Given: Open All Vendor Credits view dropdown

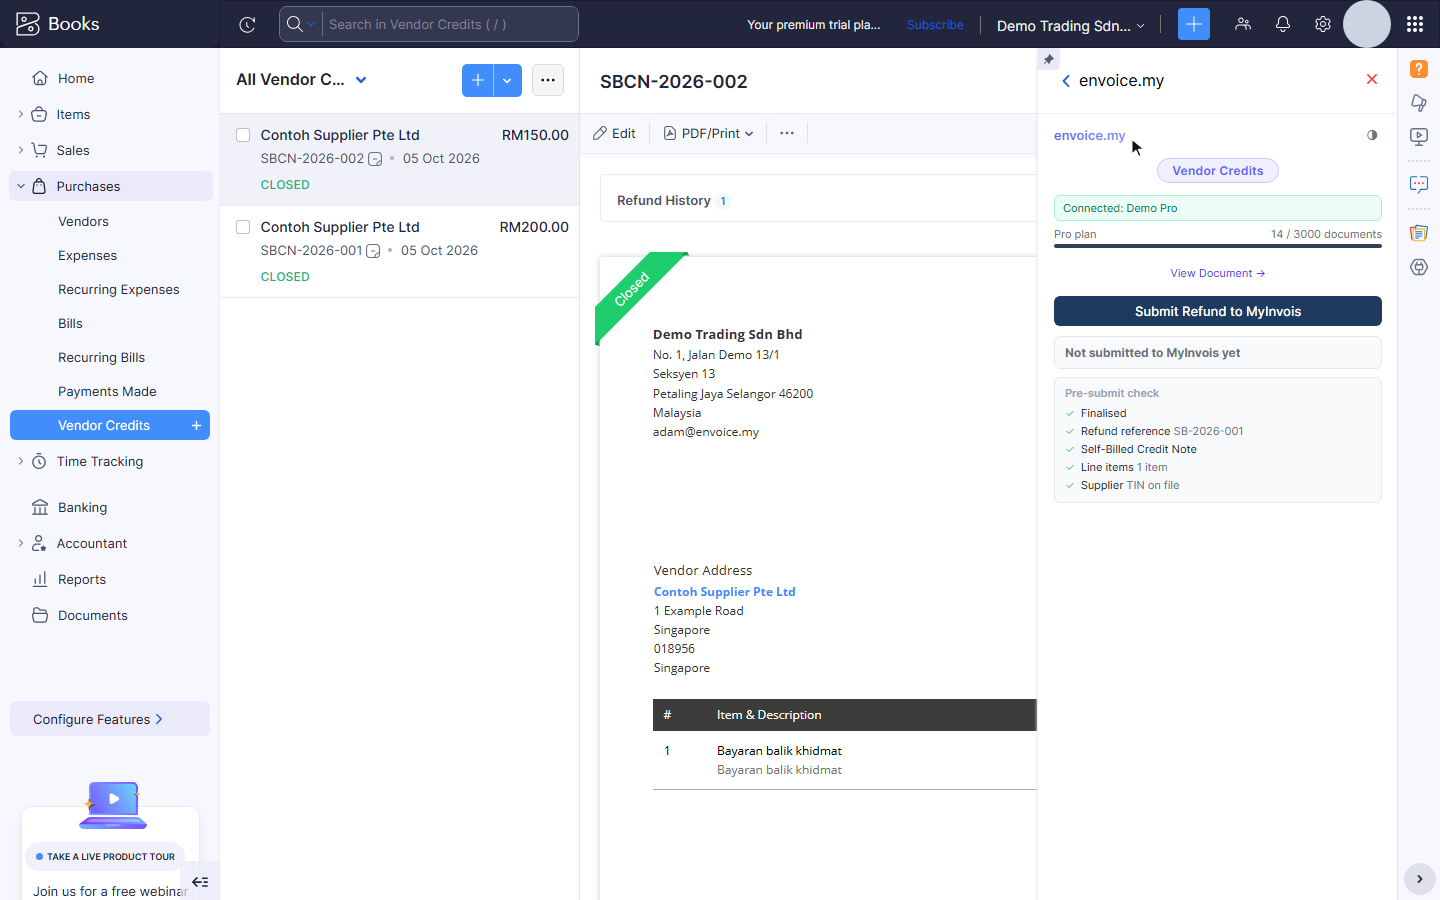Looking at the screenshot, I should point(302,80).
